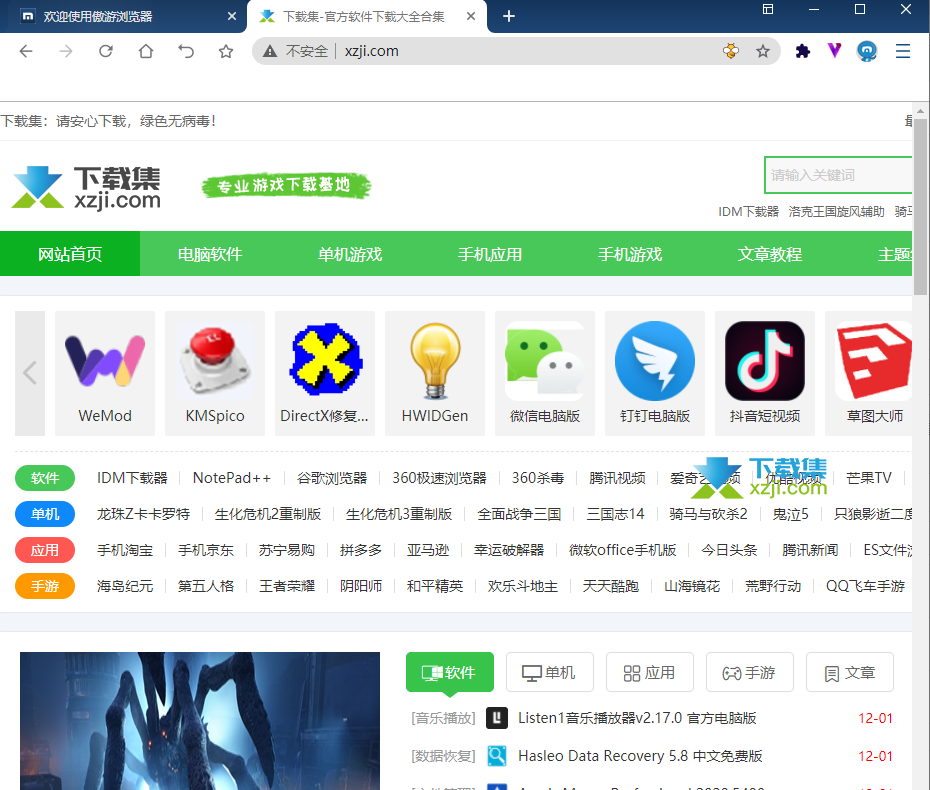This screenshot has height=790, width=930.
Task: Click the featured game banner image
Action: pyautogui.click(x=200, y=721)
